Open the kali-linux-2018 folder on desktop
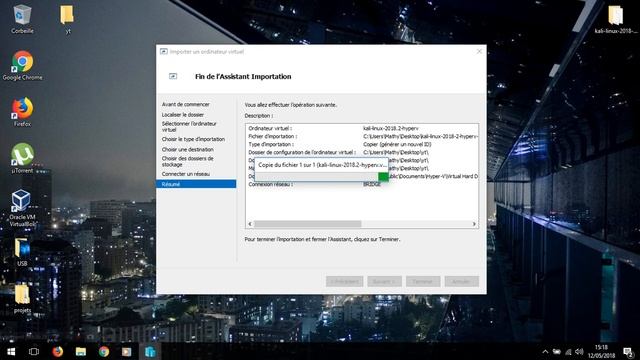Viewport: 640px width, 360px height. coord(616,19)
